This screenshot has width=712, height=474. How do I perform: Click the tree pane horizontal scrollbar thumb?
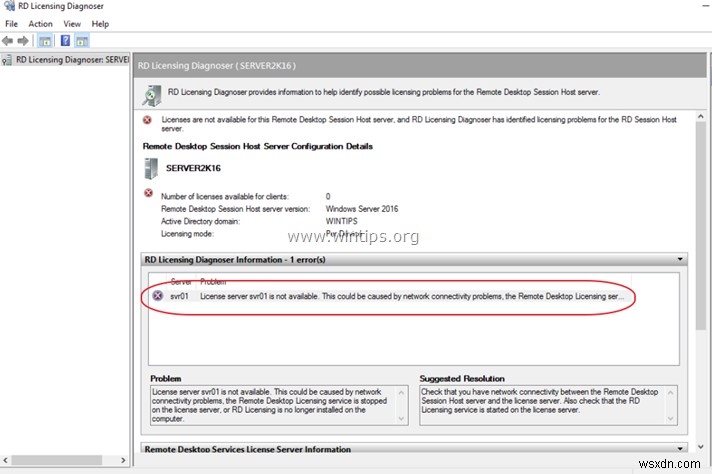[57, 460]
